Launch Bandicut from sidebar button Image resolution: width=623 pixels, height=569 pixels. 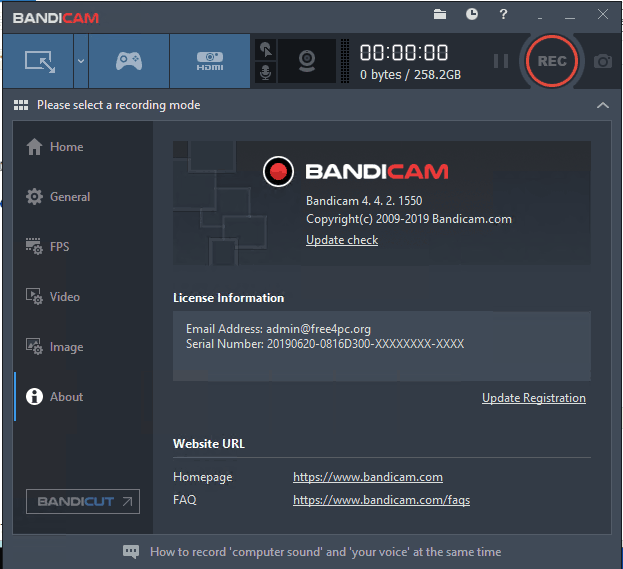[x=83, y=501]
